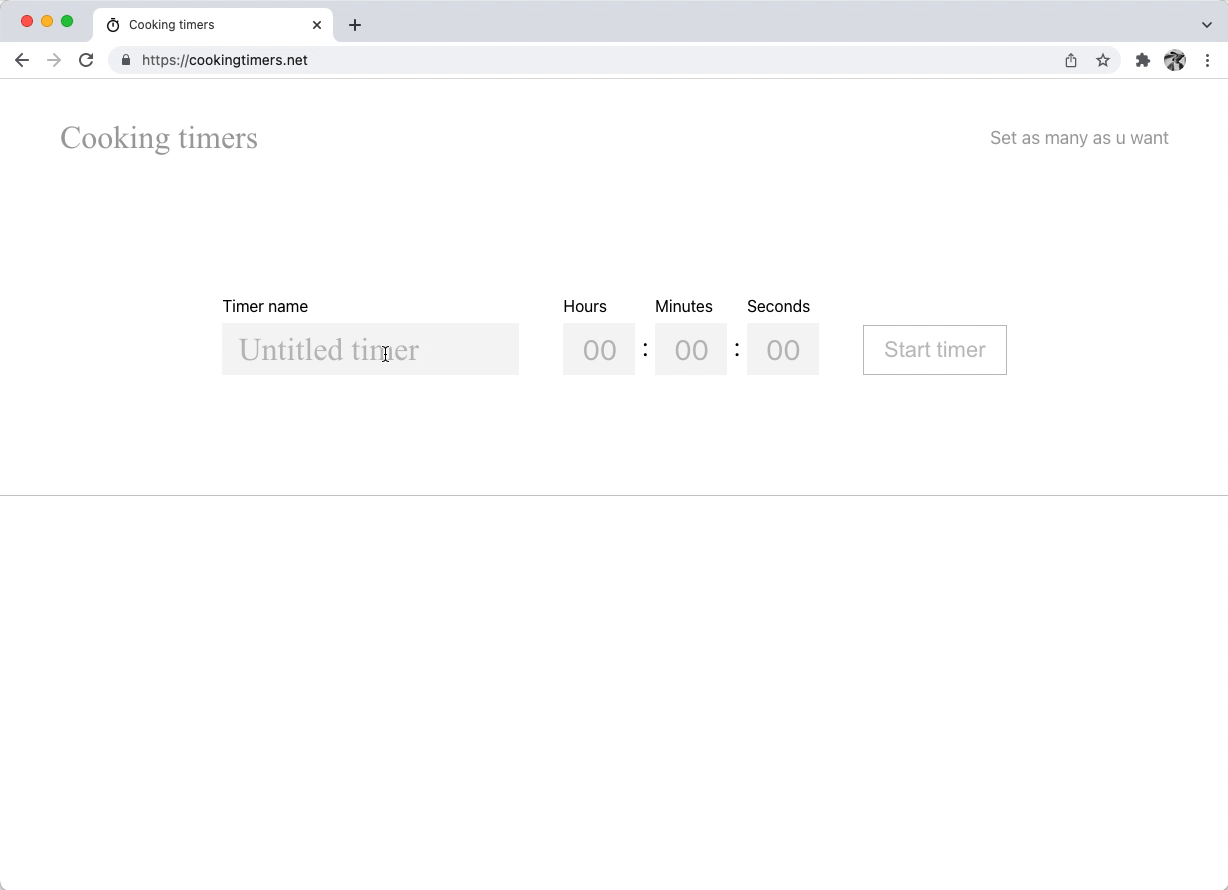The width and height of the screenshot is (1228, 890).
Task: Open the browser extensions puzzle icon
Action: click(x=1143, y=60)
